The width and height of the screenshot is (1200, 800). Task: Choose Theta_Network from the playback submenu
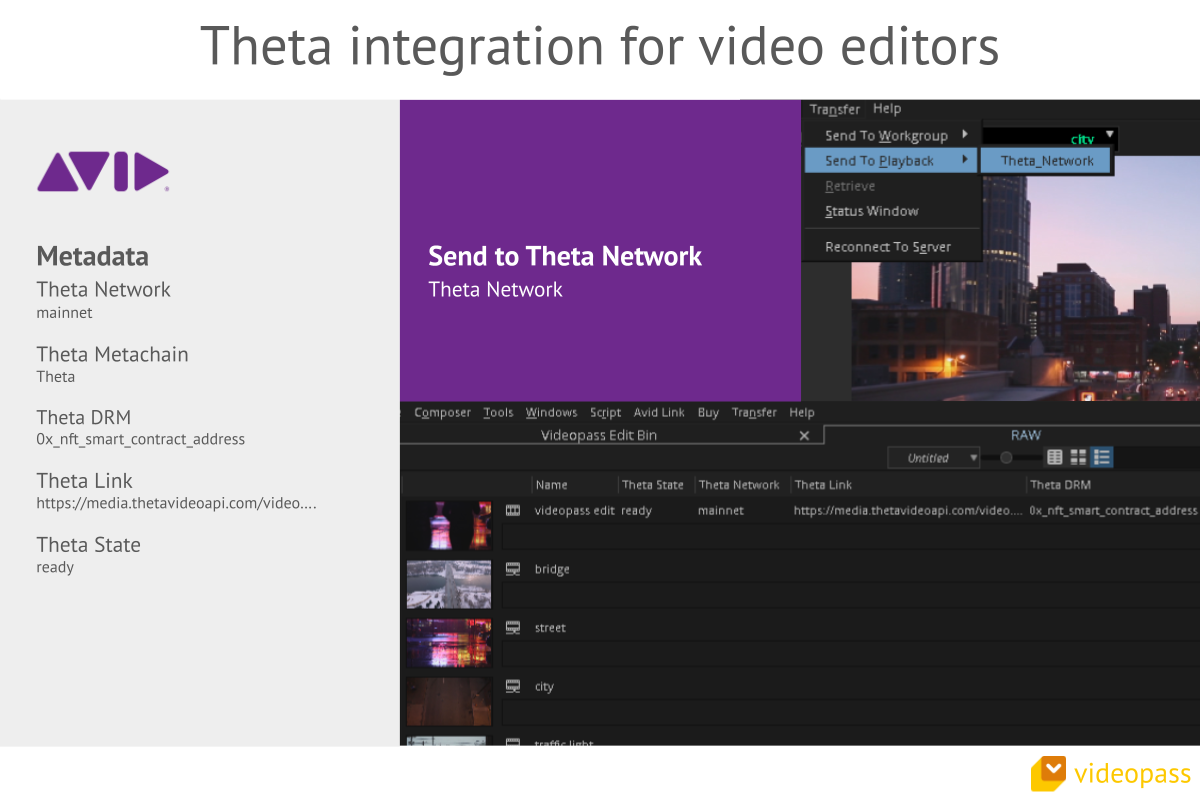click(1046, 161)
